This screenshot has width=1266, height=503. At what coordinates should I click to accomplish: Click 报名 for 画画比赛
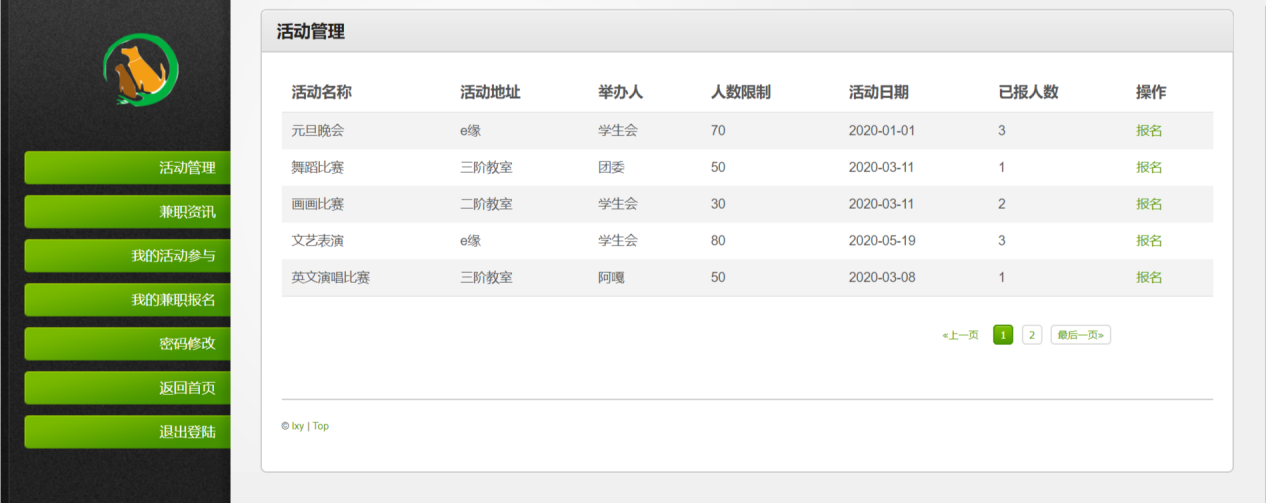point(1149,204)
